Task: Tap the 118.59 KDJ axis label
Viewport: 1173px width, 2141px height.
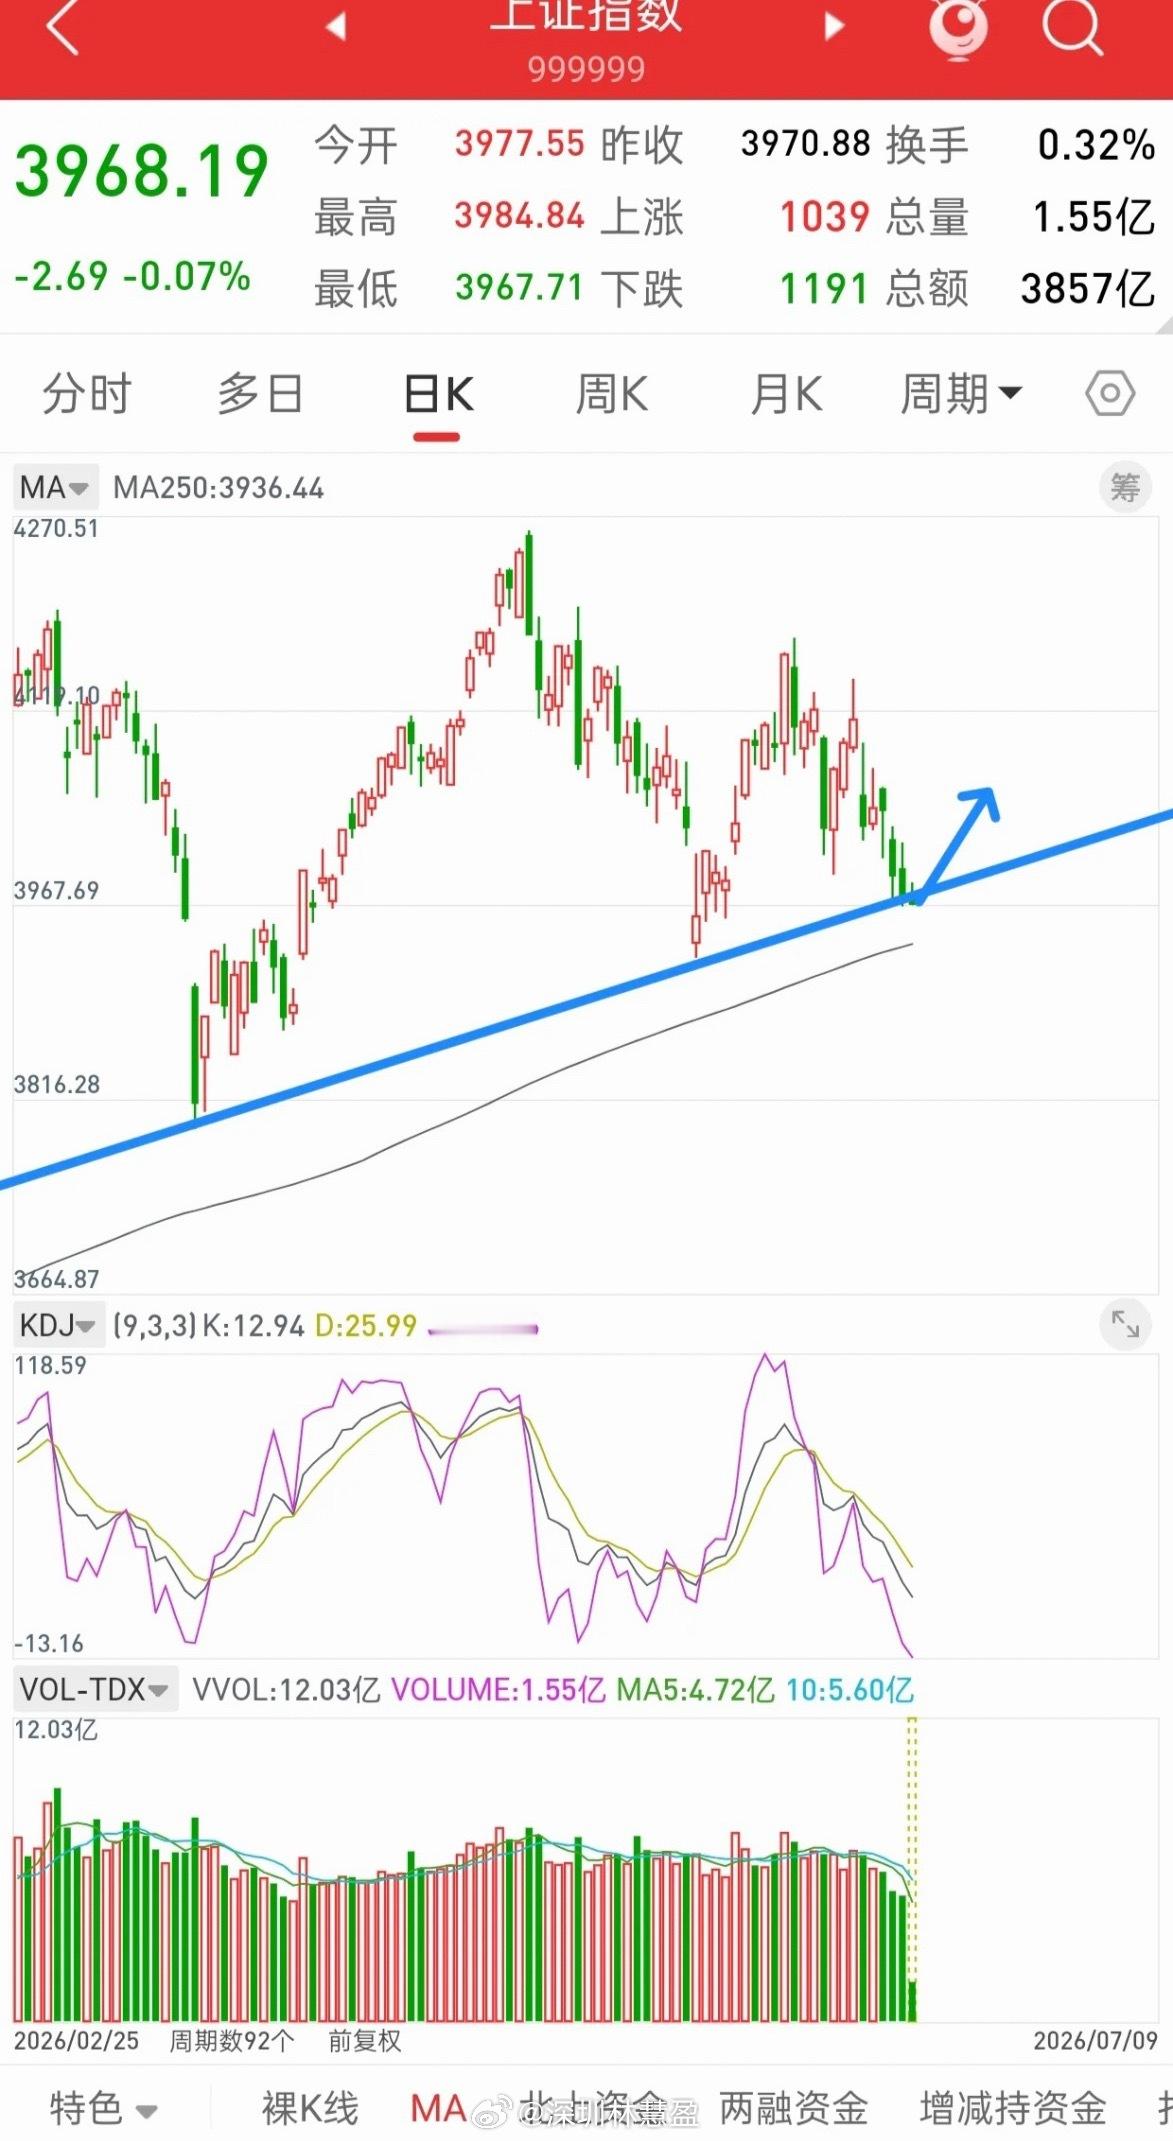Action: pyautogui.click(x=50, y=1365)
